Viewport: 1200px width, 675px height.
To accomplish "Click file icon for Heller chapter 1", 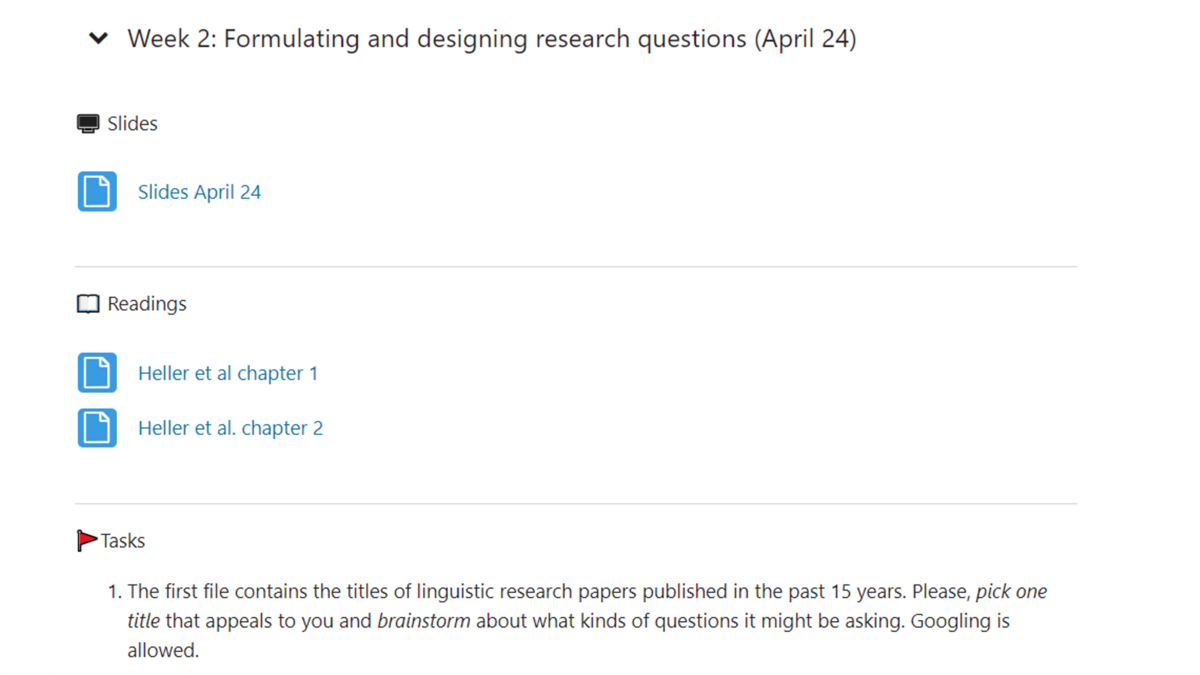I will 97,373.
